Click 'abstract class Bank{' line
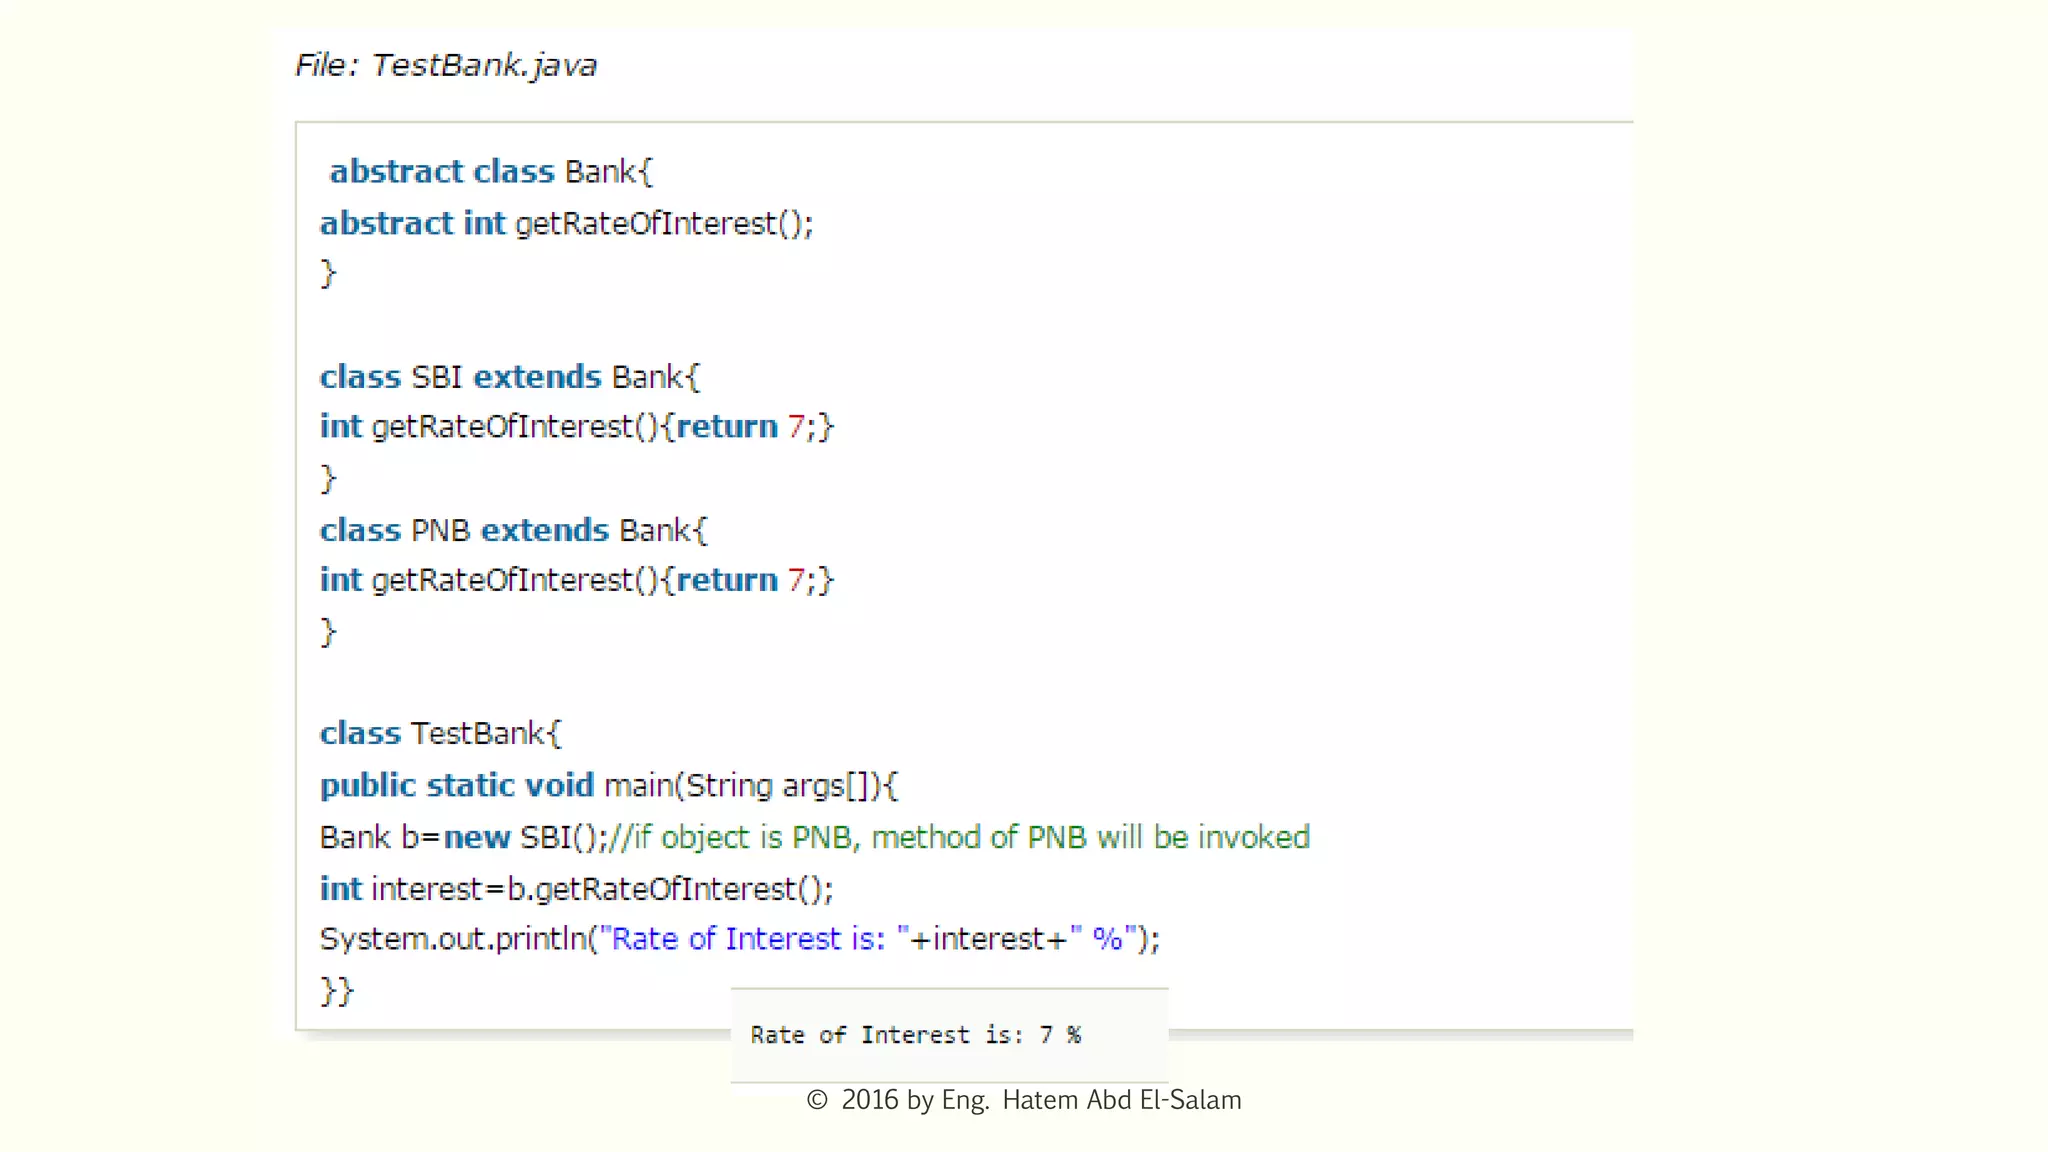The width and height of the screenshot is (2048, 1152). tap(490, 171)
